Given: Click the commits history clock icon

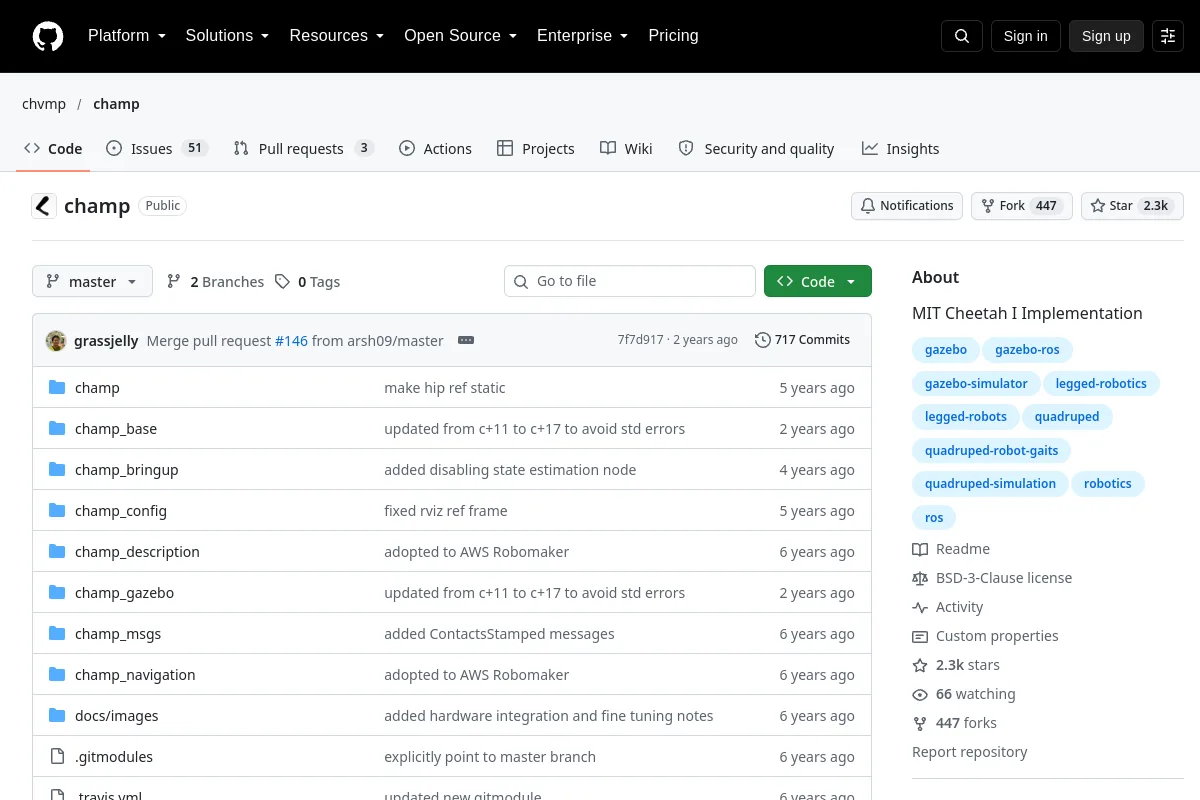Looking at the screenshot, I should [763, 340].
